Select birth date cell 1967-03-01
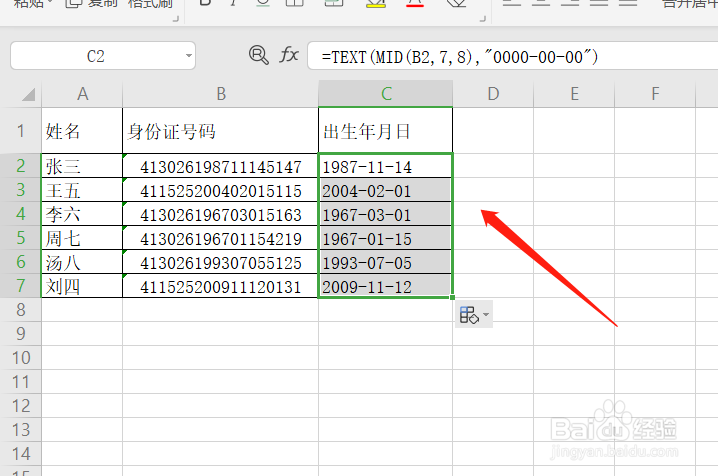 [386, 214]
